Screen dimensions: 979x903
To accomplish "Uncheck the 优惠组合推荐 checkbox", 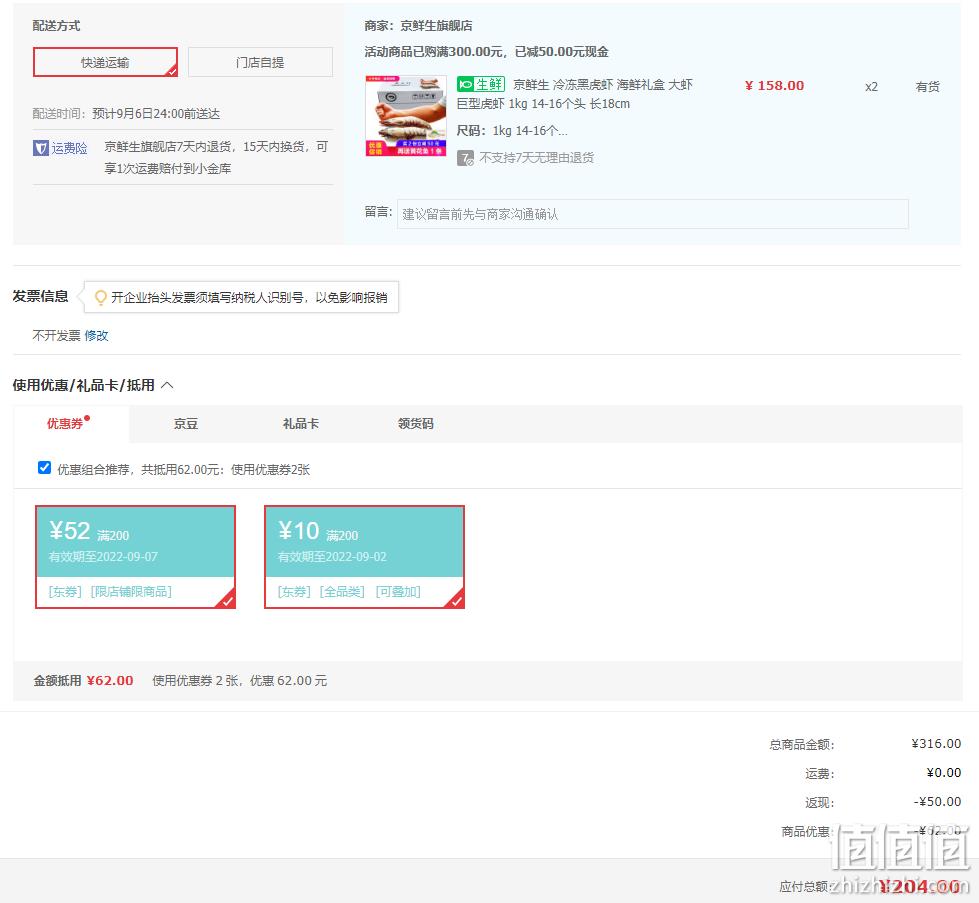I will [44, 468].
